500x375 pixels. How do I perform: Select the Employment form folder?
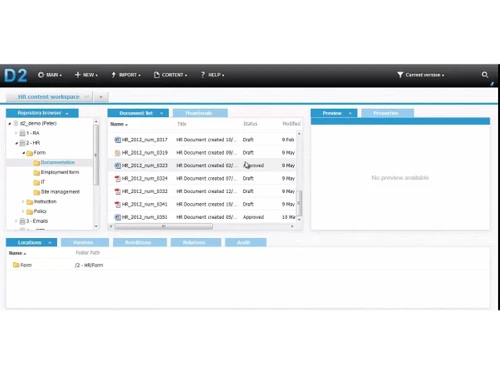60,172
